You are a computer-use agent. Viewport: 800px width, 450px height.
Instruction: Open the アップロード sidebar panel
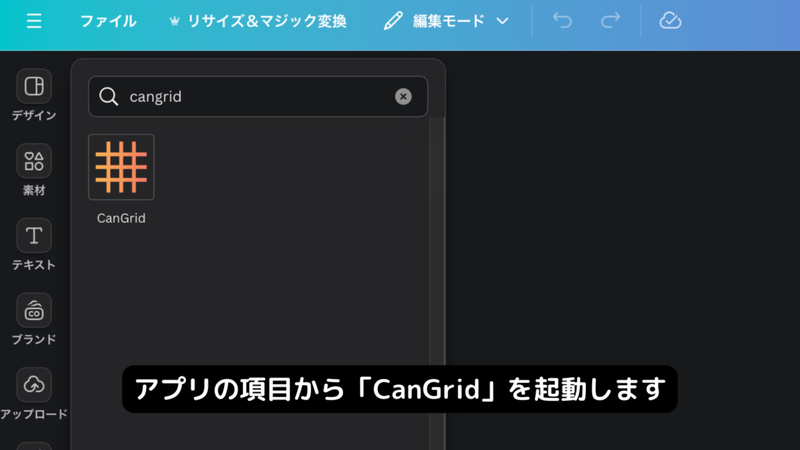click(34, 394)
